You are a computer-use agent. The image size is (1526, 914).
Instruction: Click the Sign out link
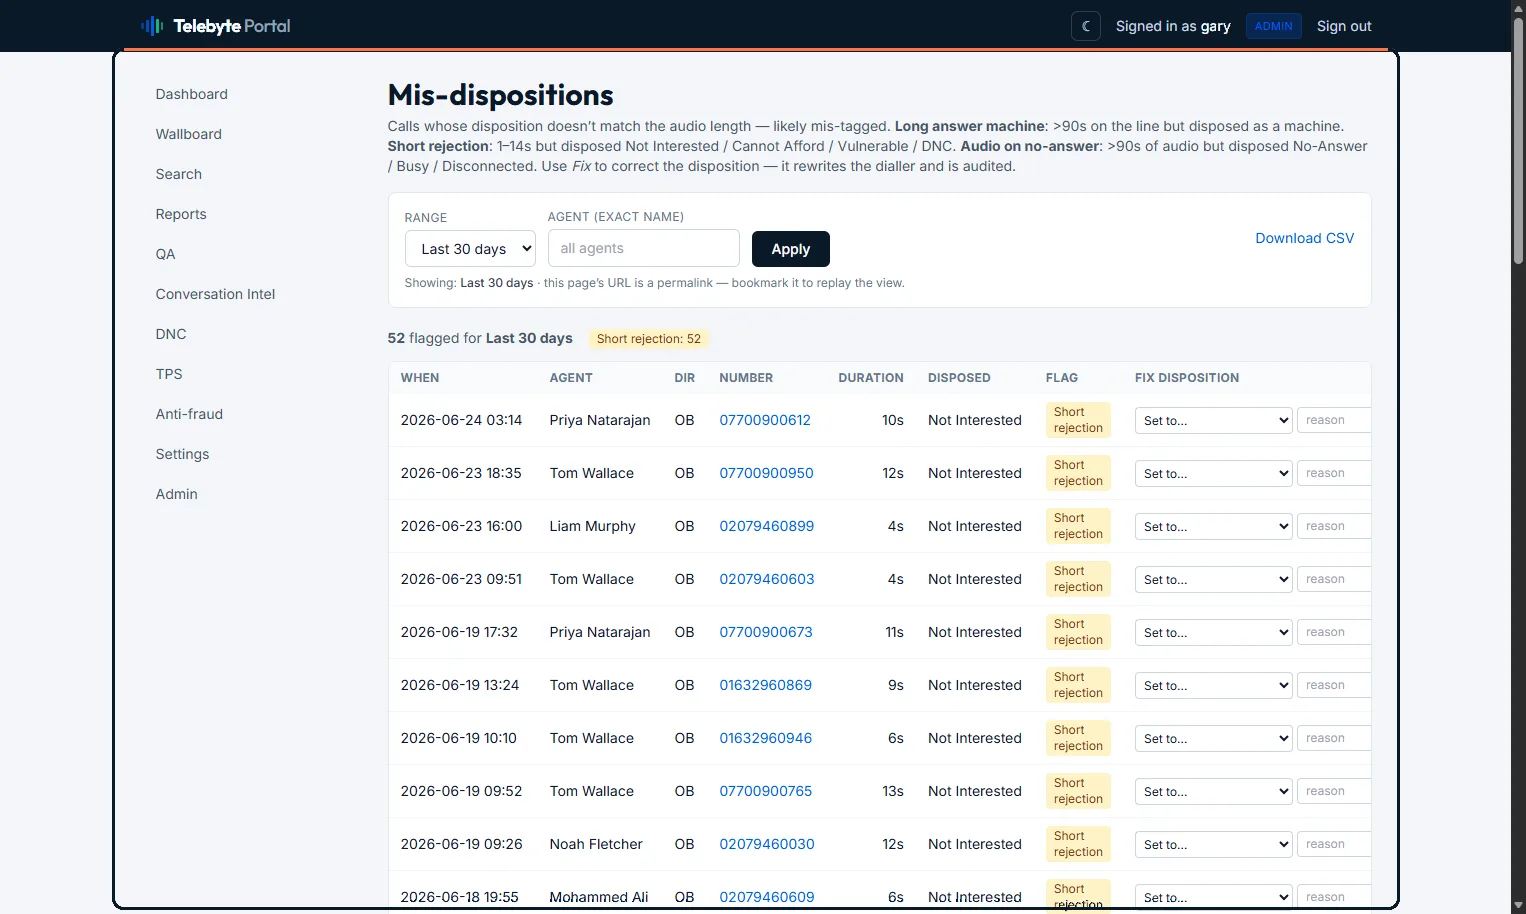coord(1344,26)
